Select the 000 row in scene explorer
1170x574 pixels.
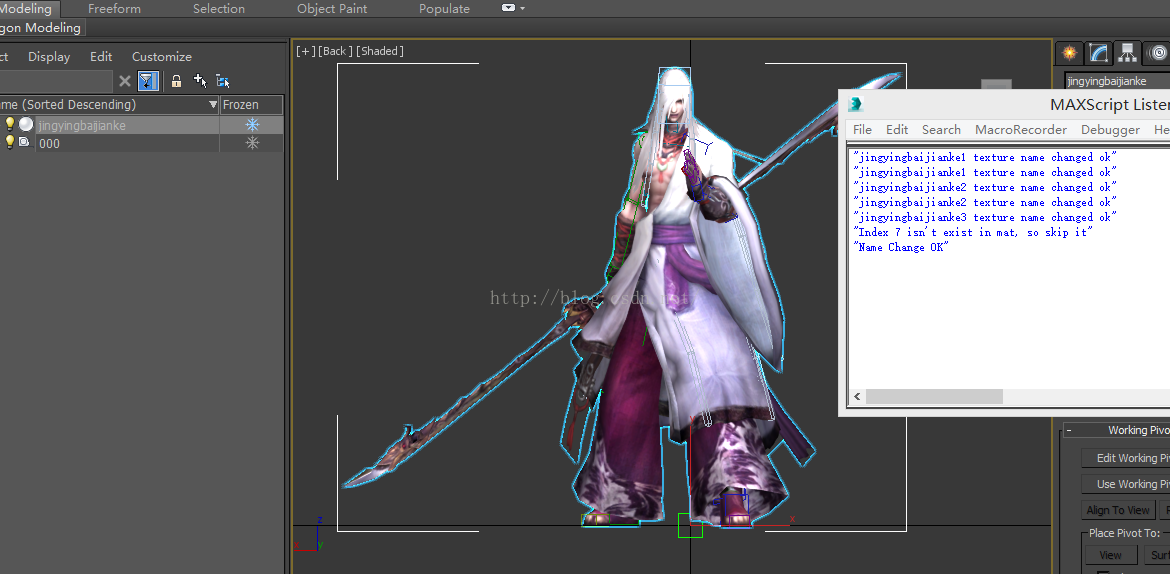point(142,143)
